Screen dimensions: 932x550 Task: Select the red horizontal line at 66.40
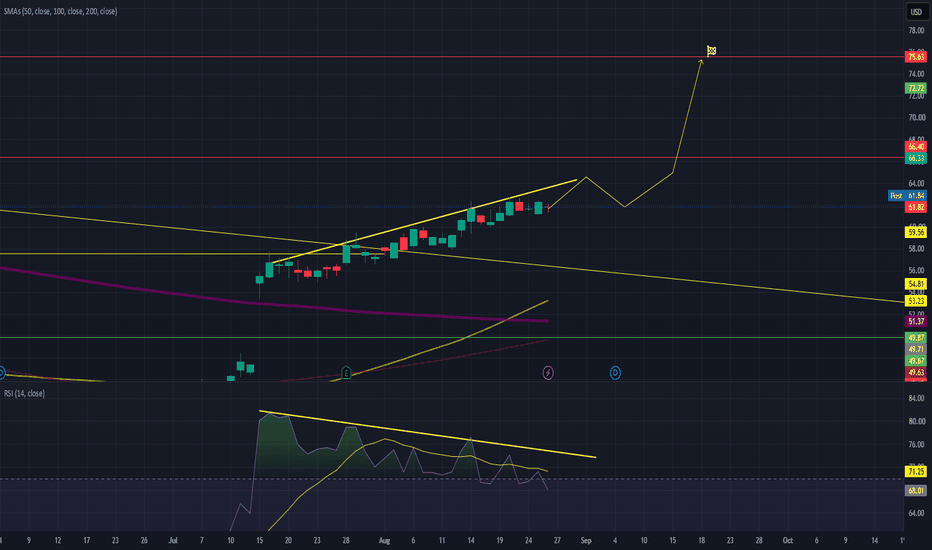click(x=452, y=158)
